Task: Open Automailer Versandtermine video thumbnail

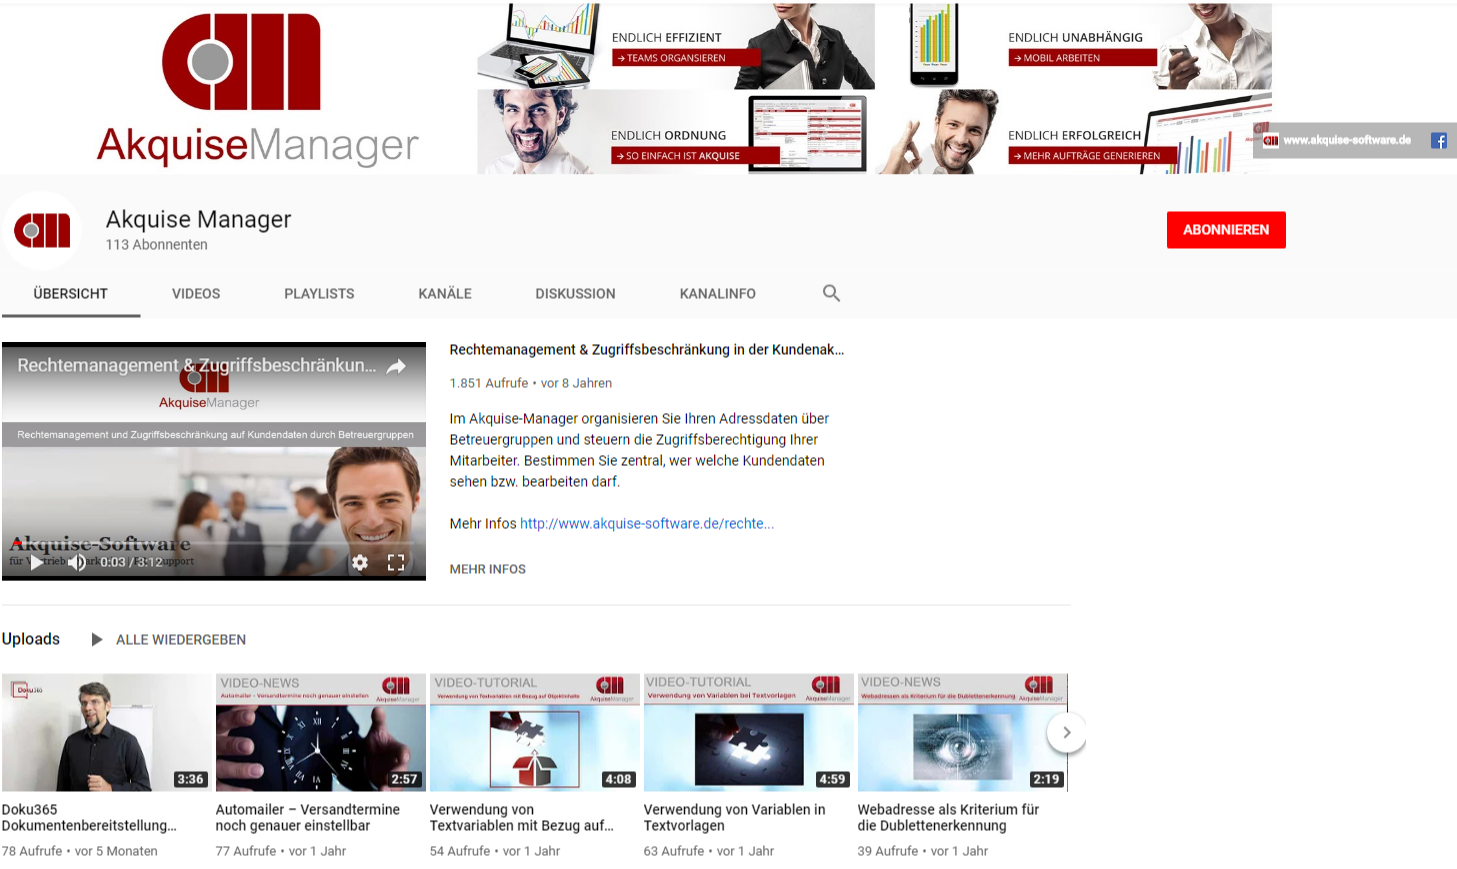Action: tap(321, 733)
